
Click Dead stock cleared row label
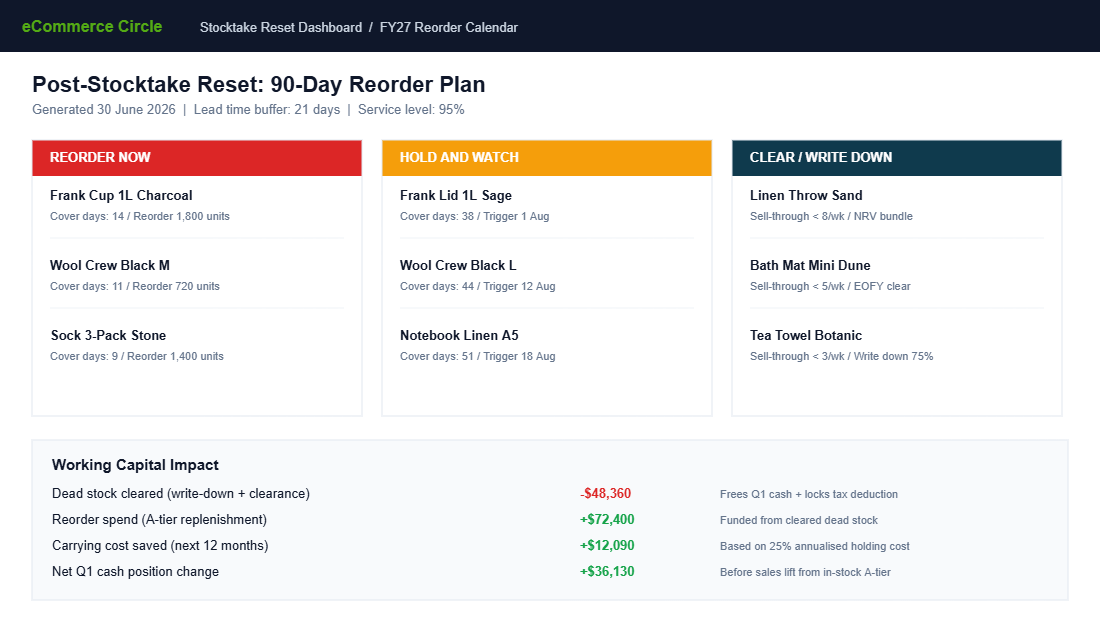[x=181, y=494]
